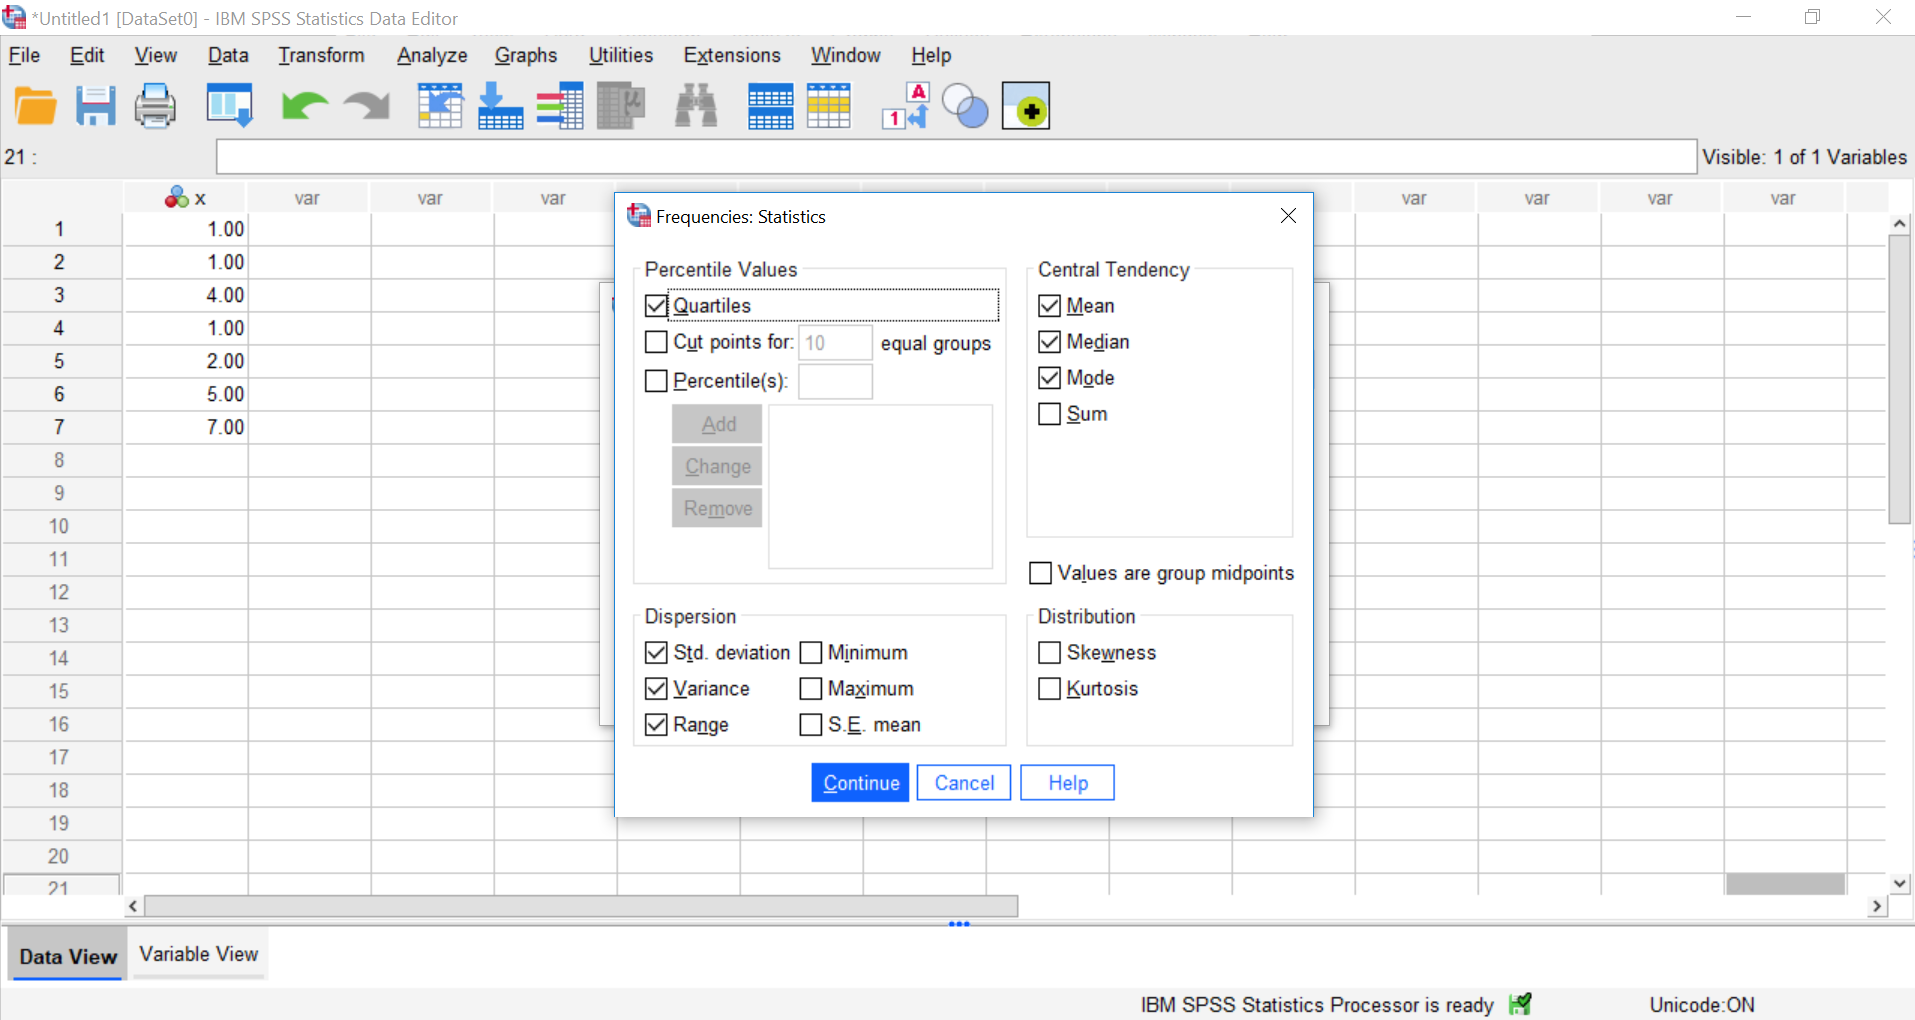Click the Use variable sets circles icon
Screen dimensions: 1915x1020
pyautogui.click(x=966, y=106)
